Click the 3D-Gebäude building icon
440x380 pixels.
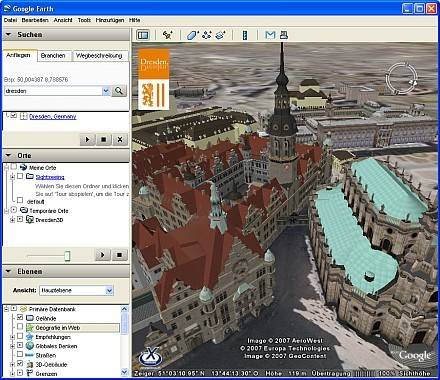(x=30, y=364)
